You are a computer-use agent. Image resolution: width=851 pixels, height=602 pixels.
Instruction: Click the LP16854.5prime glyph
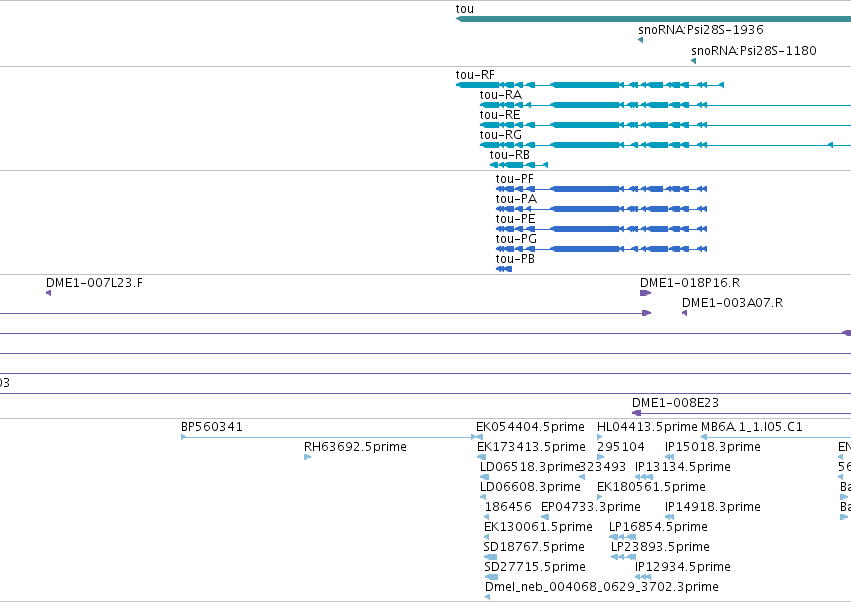click(623, 537)
